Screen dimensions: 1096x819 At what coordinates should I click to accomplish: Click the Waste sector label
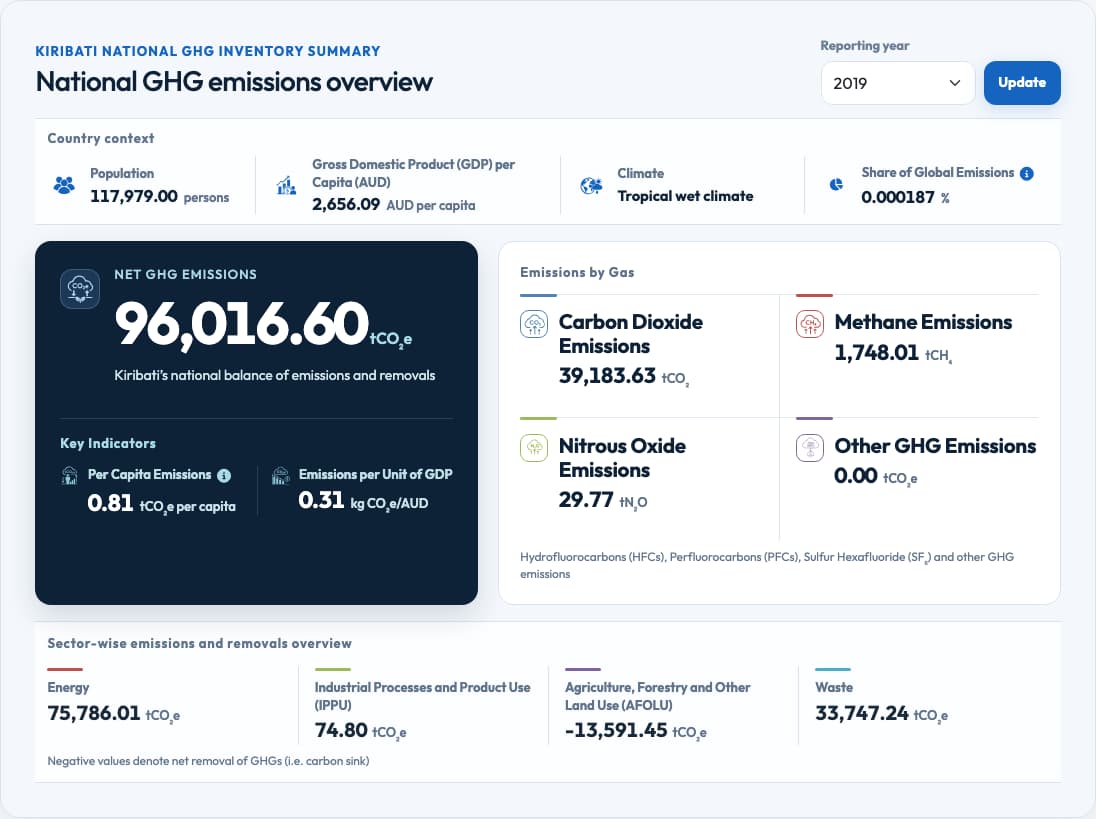pos(834,688)
